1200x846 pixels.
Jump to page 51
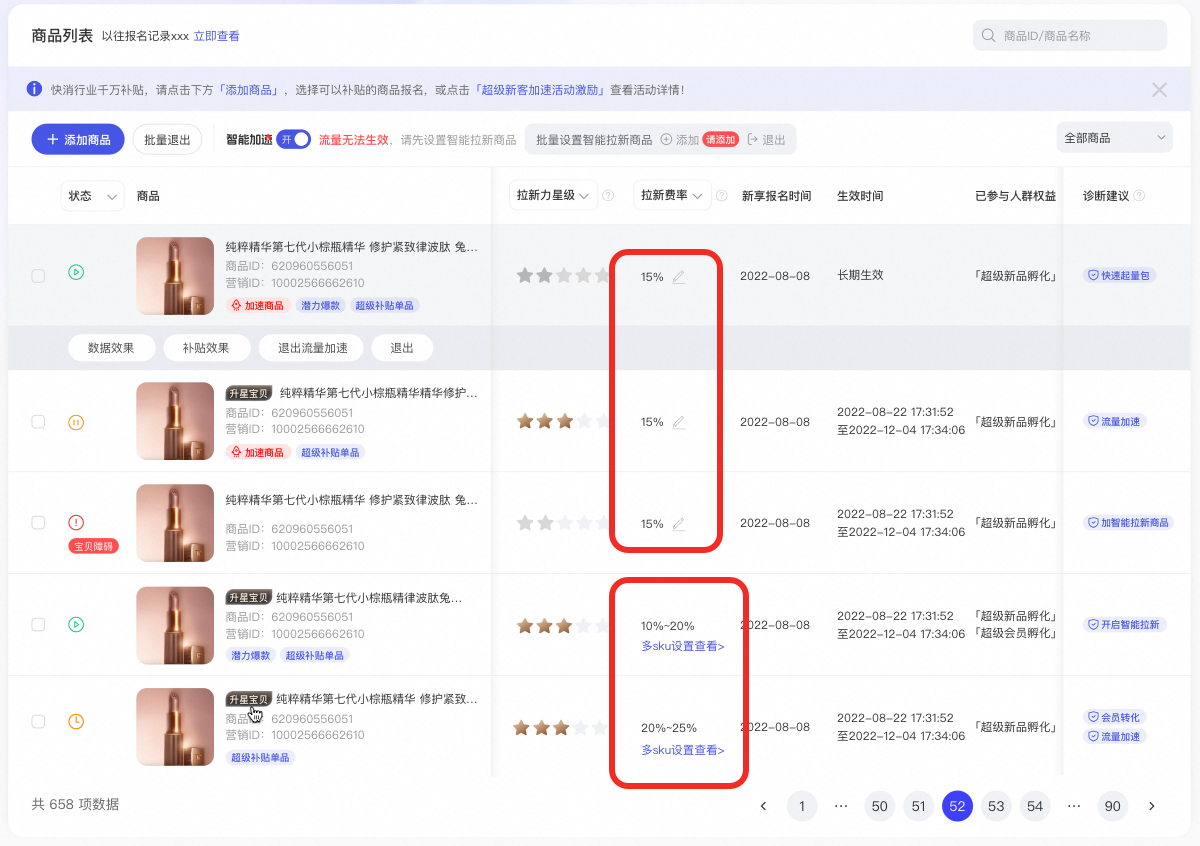click(x=918, y=806)
